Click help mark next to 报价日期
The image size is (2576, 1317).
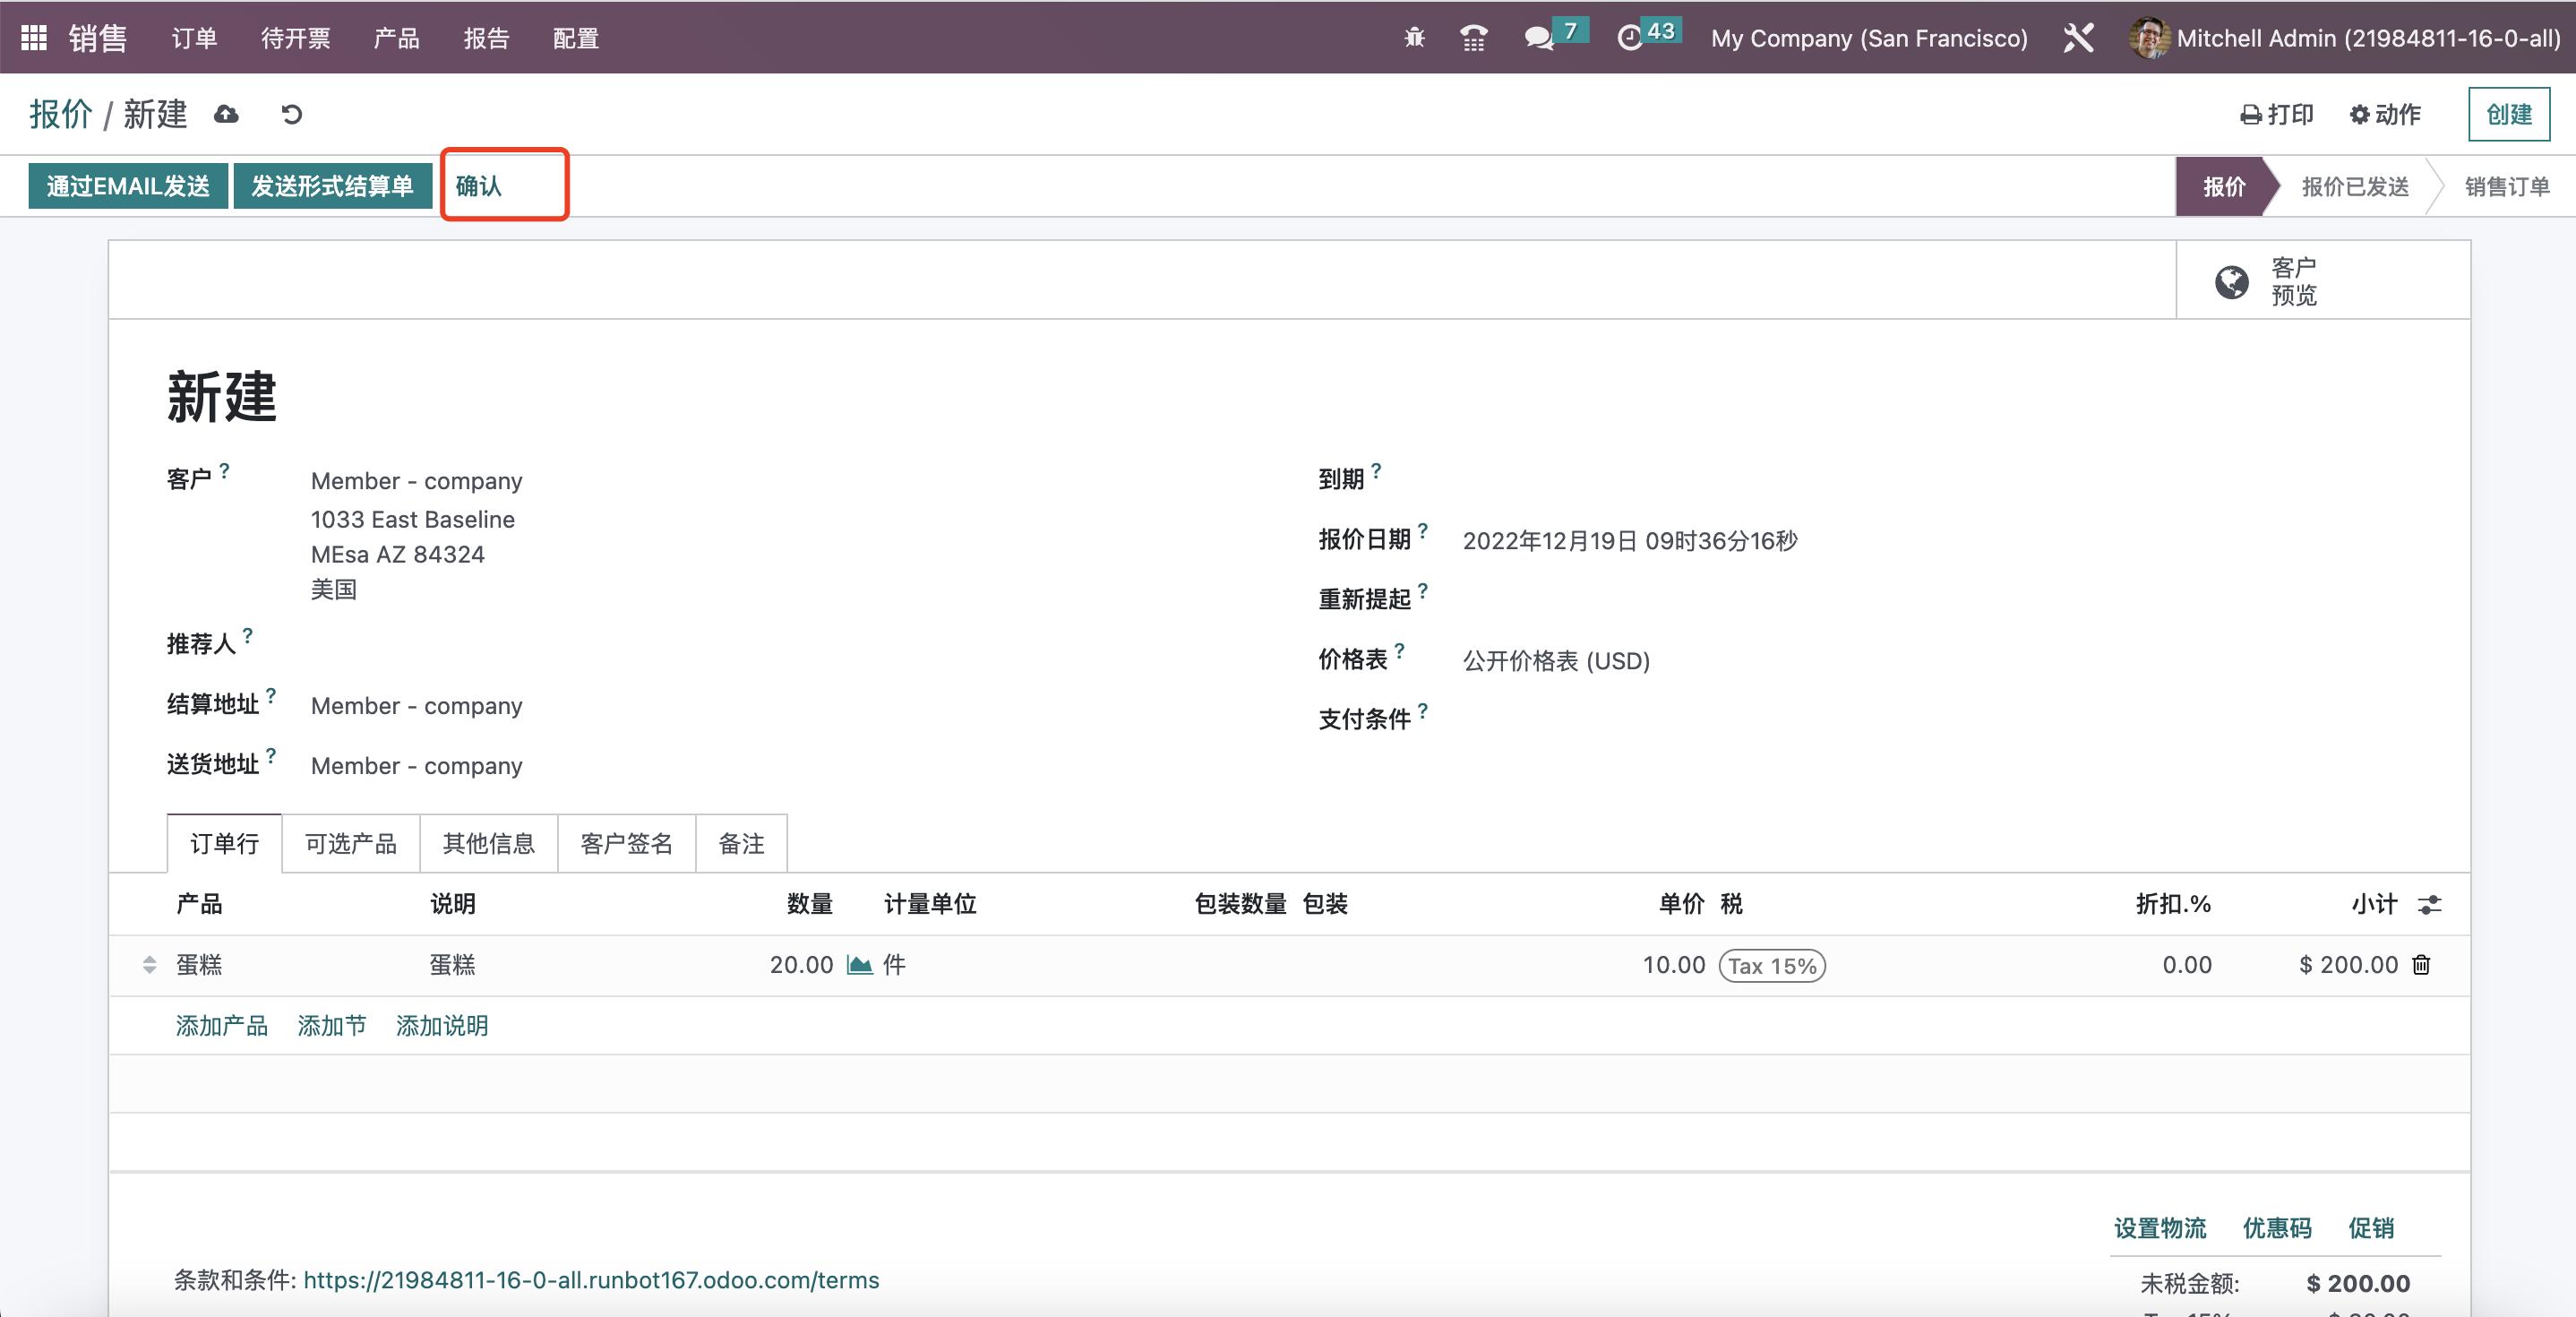[x=1423, y=530]
